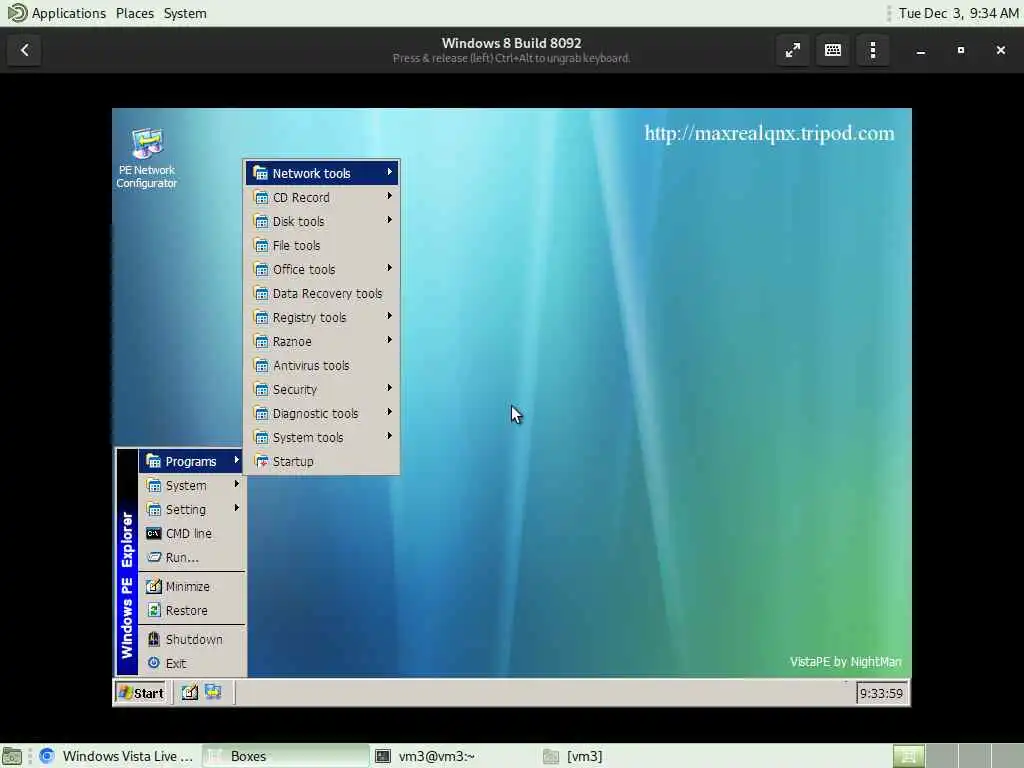Click the Minimize icon in Start menu
This screenshot has height=768, width=1024.
(x=153, y=586)
